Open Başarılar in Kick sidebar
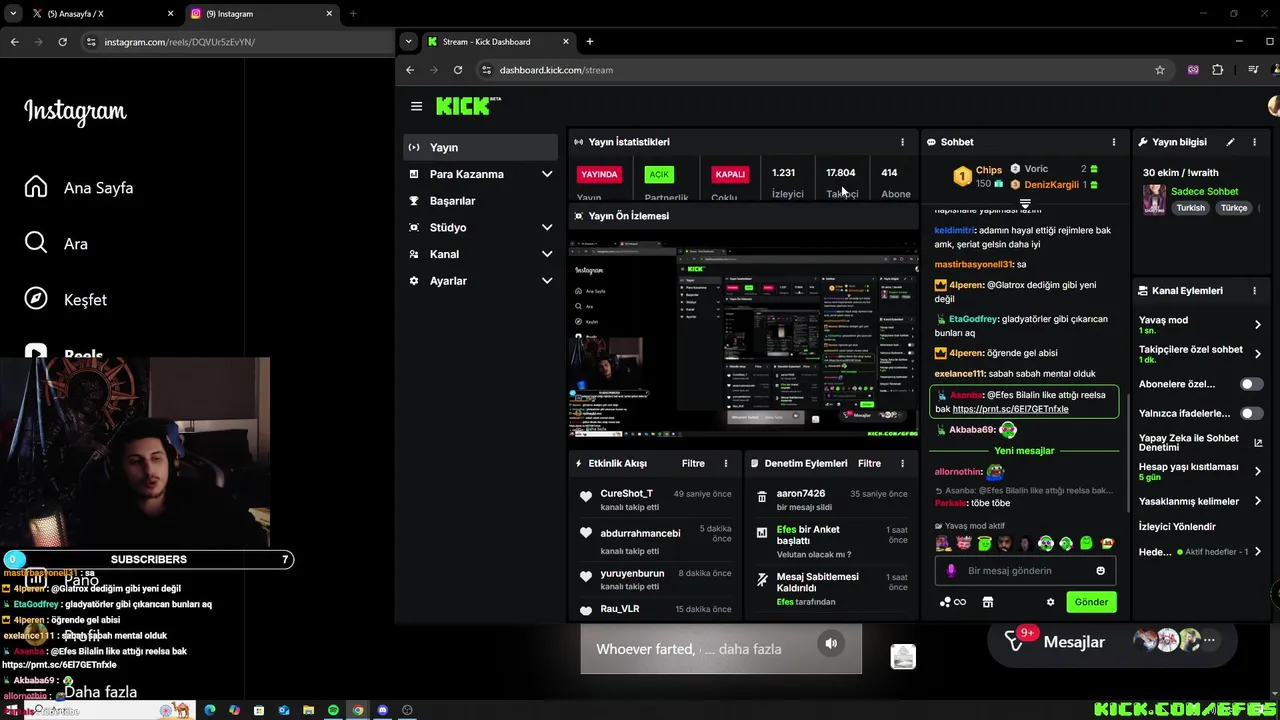Screen dimensions: 1280x720 point(481,201)
